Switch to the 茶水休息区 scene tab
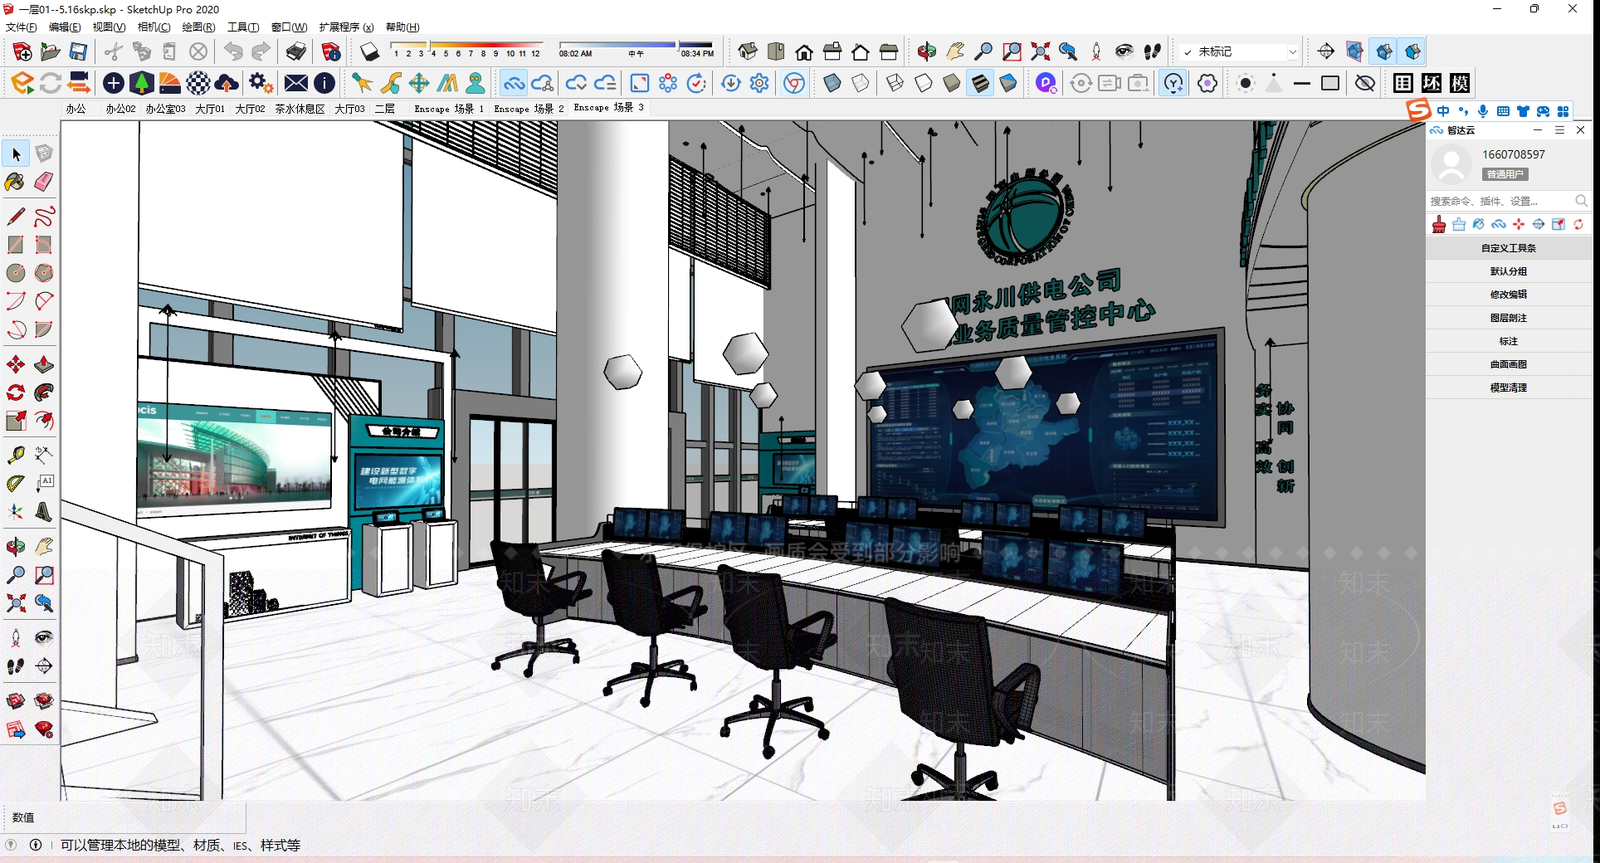The image size is (1600, 863). (x=300, y=109)
